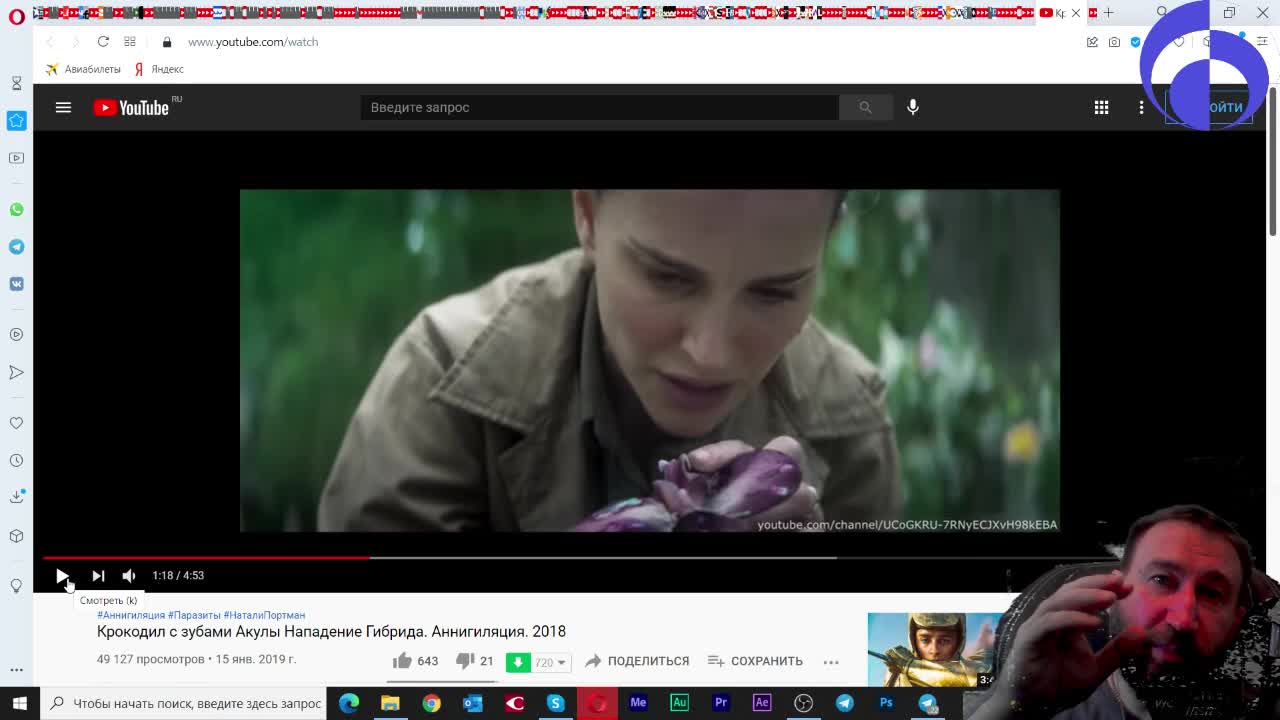The image size is (1280, 720).
Task: Share the video via Поделиться
Action: 637,661
